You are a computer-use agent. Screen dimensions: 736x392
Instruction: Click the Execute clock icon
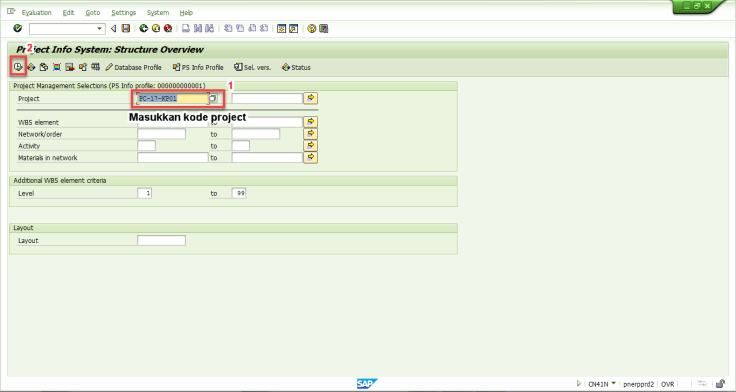pyautogui.click(x=17, y=67)
